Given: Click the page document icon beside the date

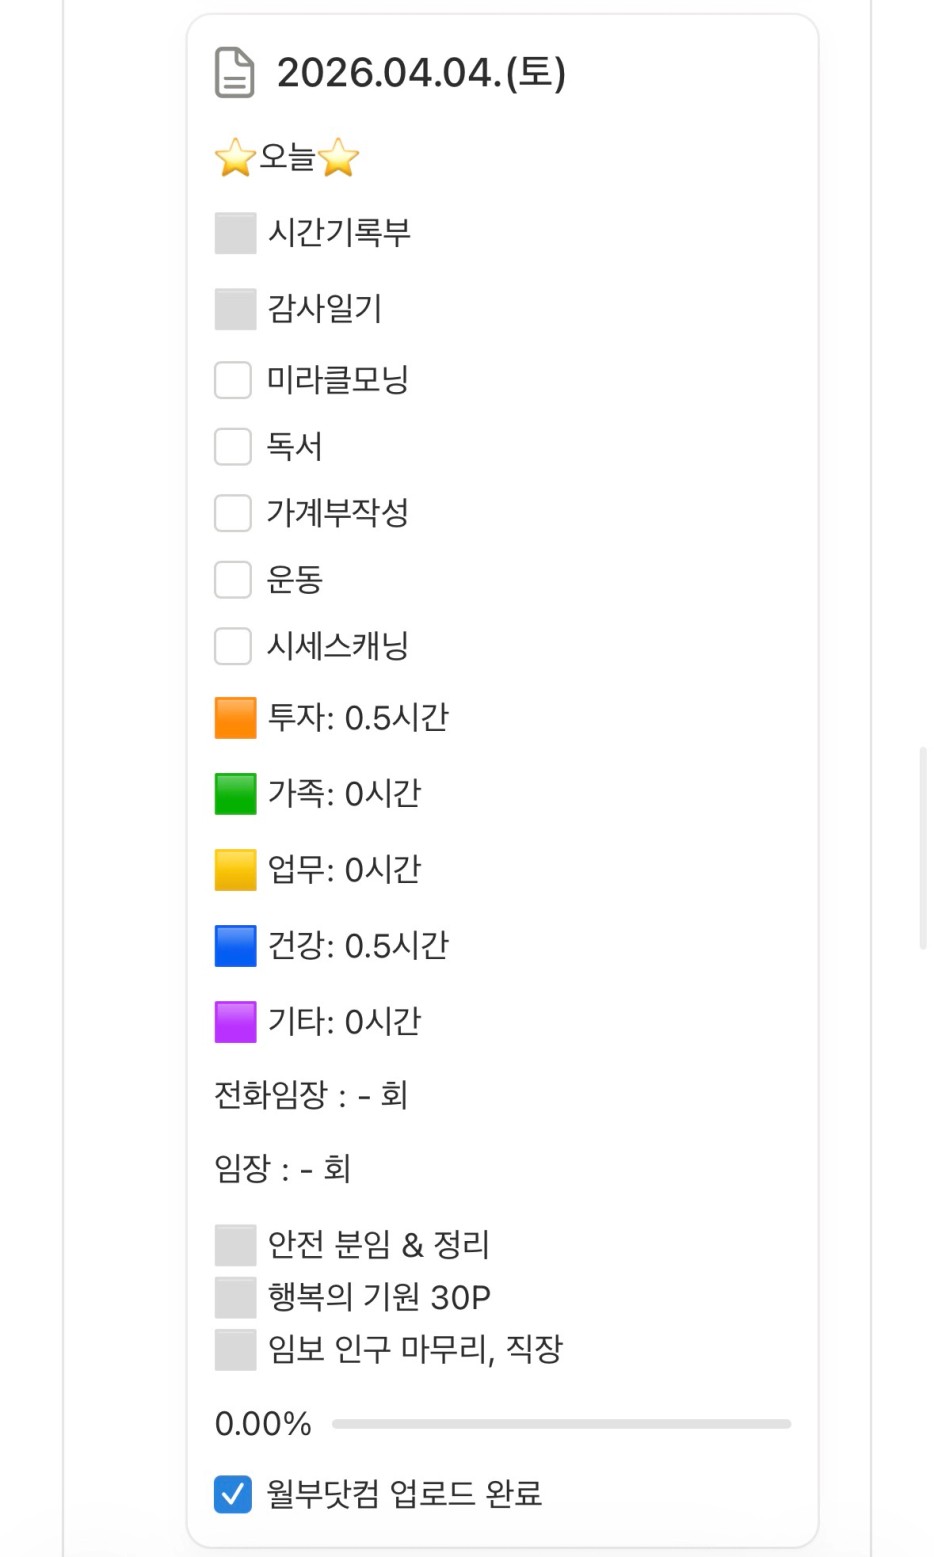Looking at the screenshot, I should (x=235, y=73).
